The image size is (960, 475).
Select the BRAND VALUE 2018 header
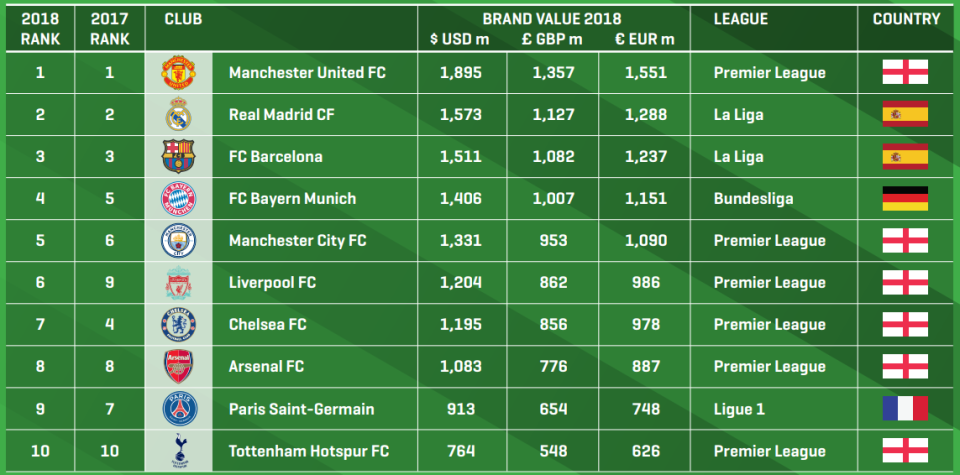(x=552, y=19)
